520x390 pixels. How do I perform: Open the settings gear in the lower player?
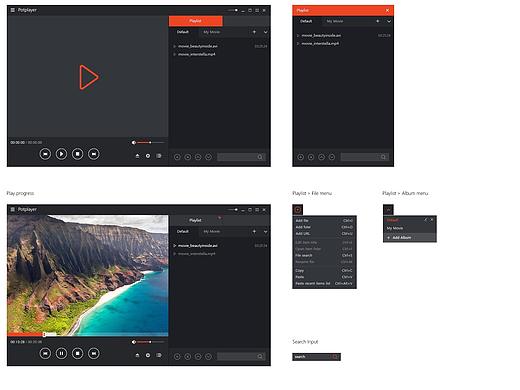pos(148,355)
